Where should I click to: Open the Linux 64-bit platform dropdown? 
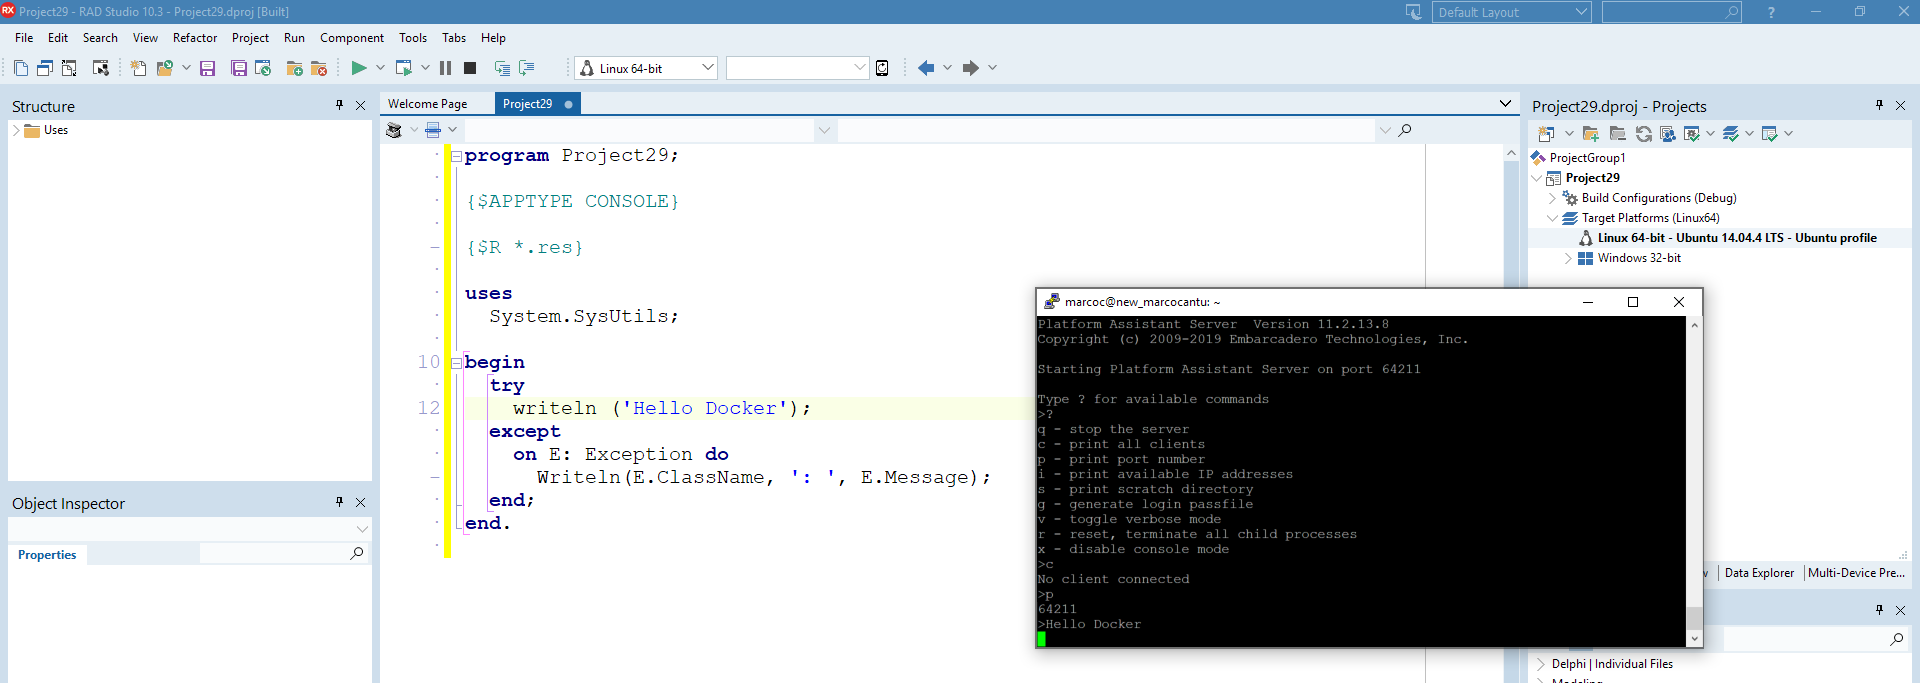pyautogui.click(x=708, y=68)
